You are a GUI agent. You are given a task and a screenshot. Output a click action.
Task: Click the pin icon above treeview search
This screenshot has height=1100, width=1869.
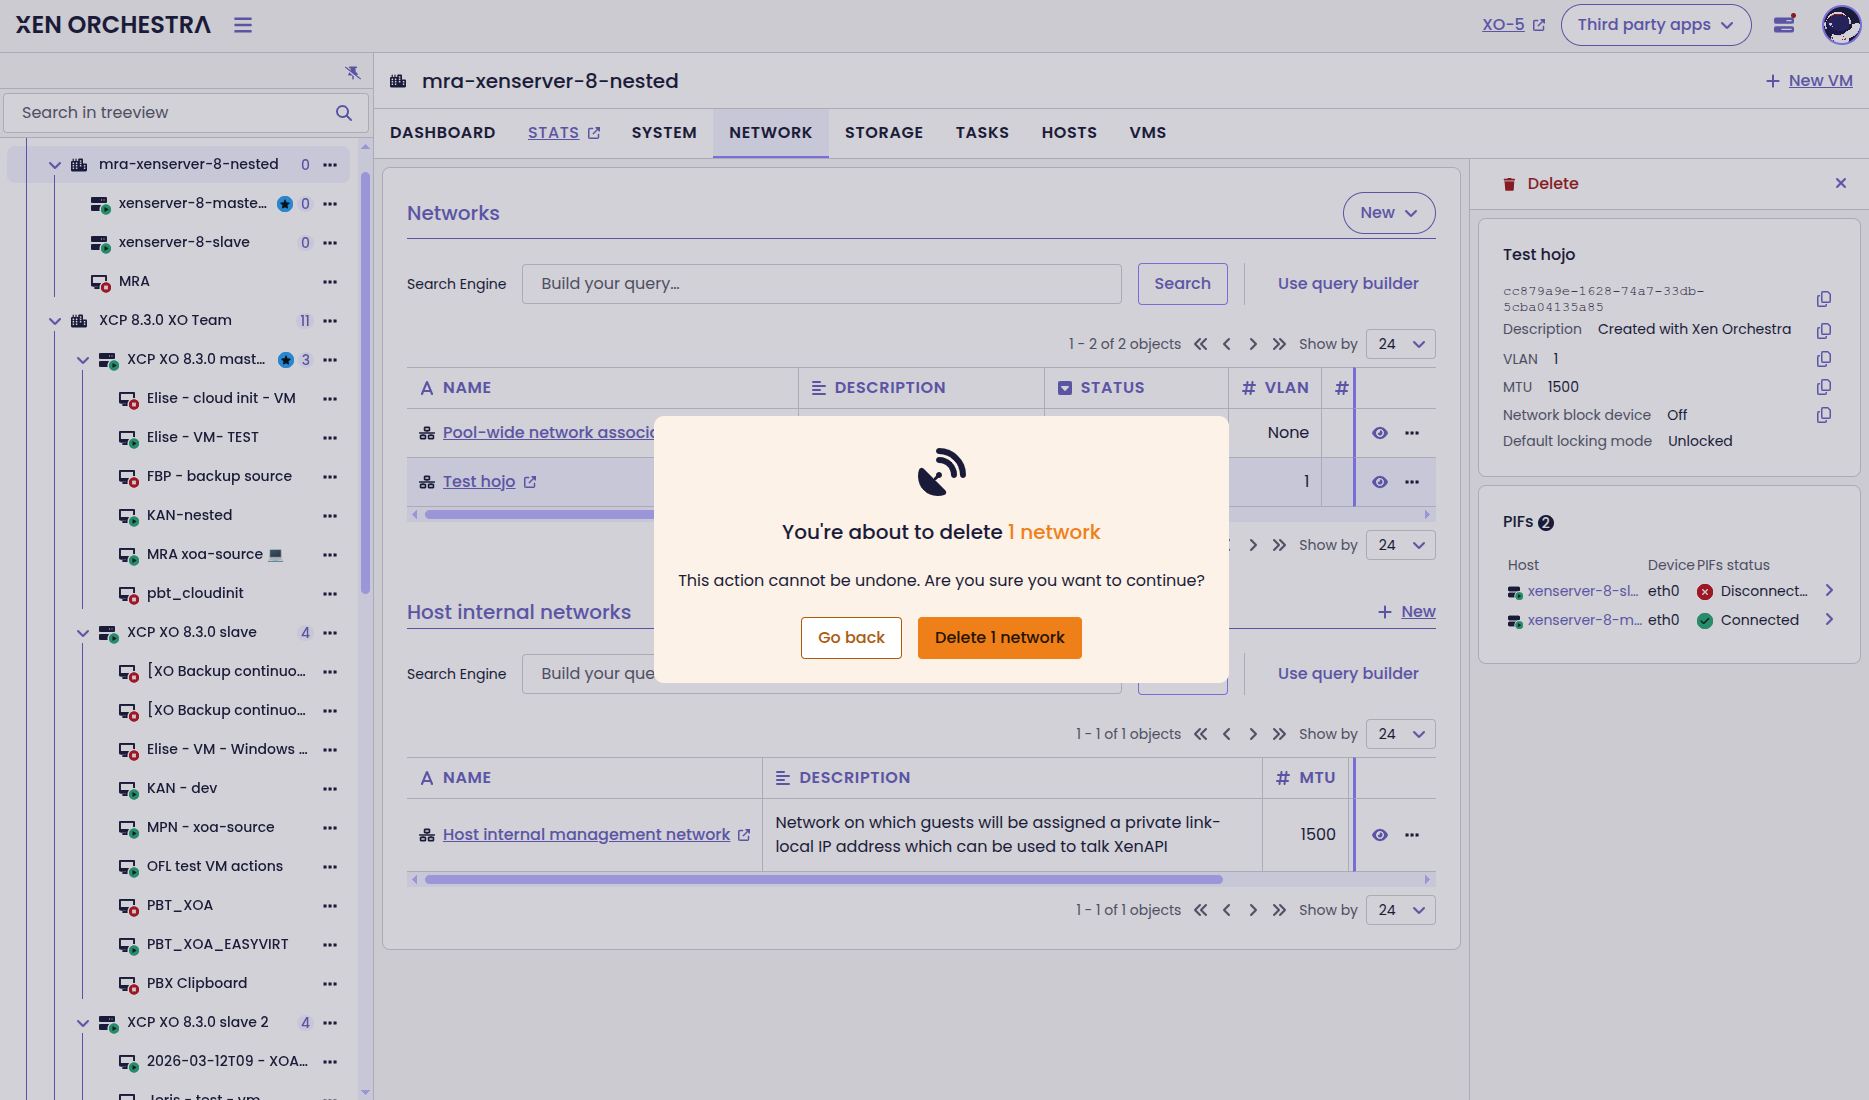tap(352, 72)
